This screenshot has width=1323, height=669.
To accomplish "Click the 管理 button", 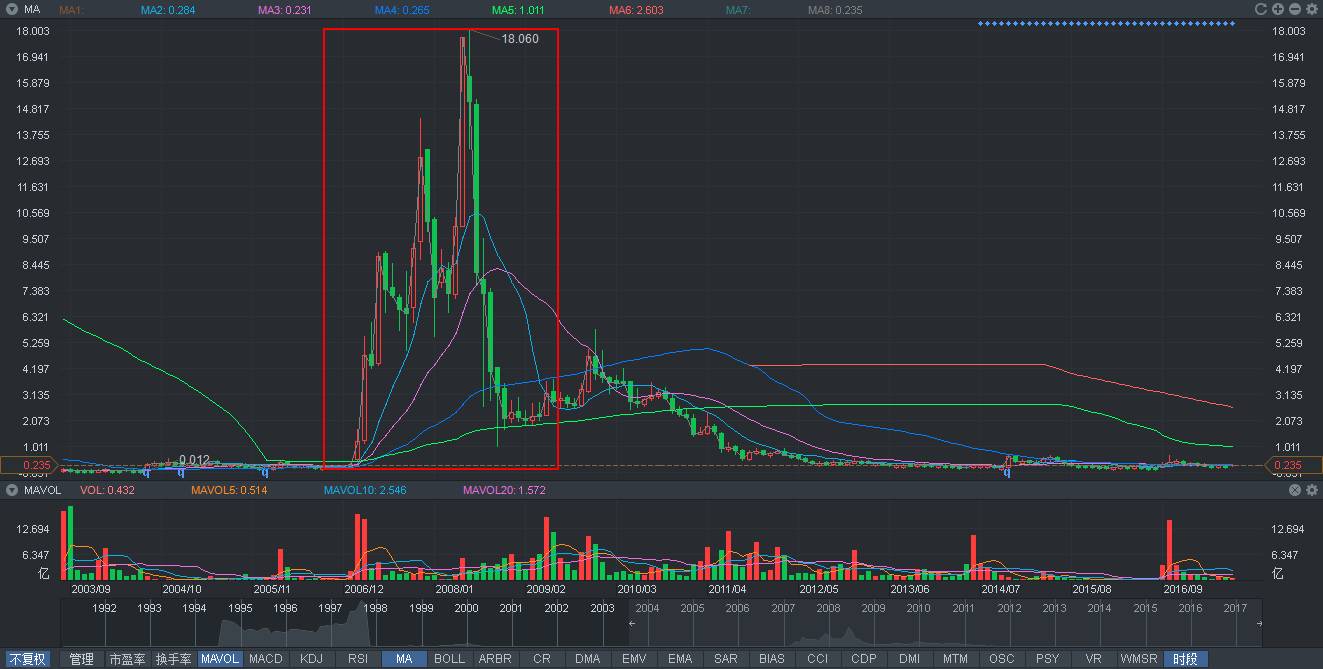I will click(x=81, y=659).
